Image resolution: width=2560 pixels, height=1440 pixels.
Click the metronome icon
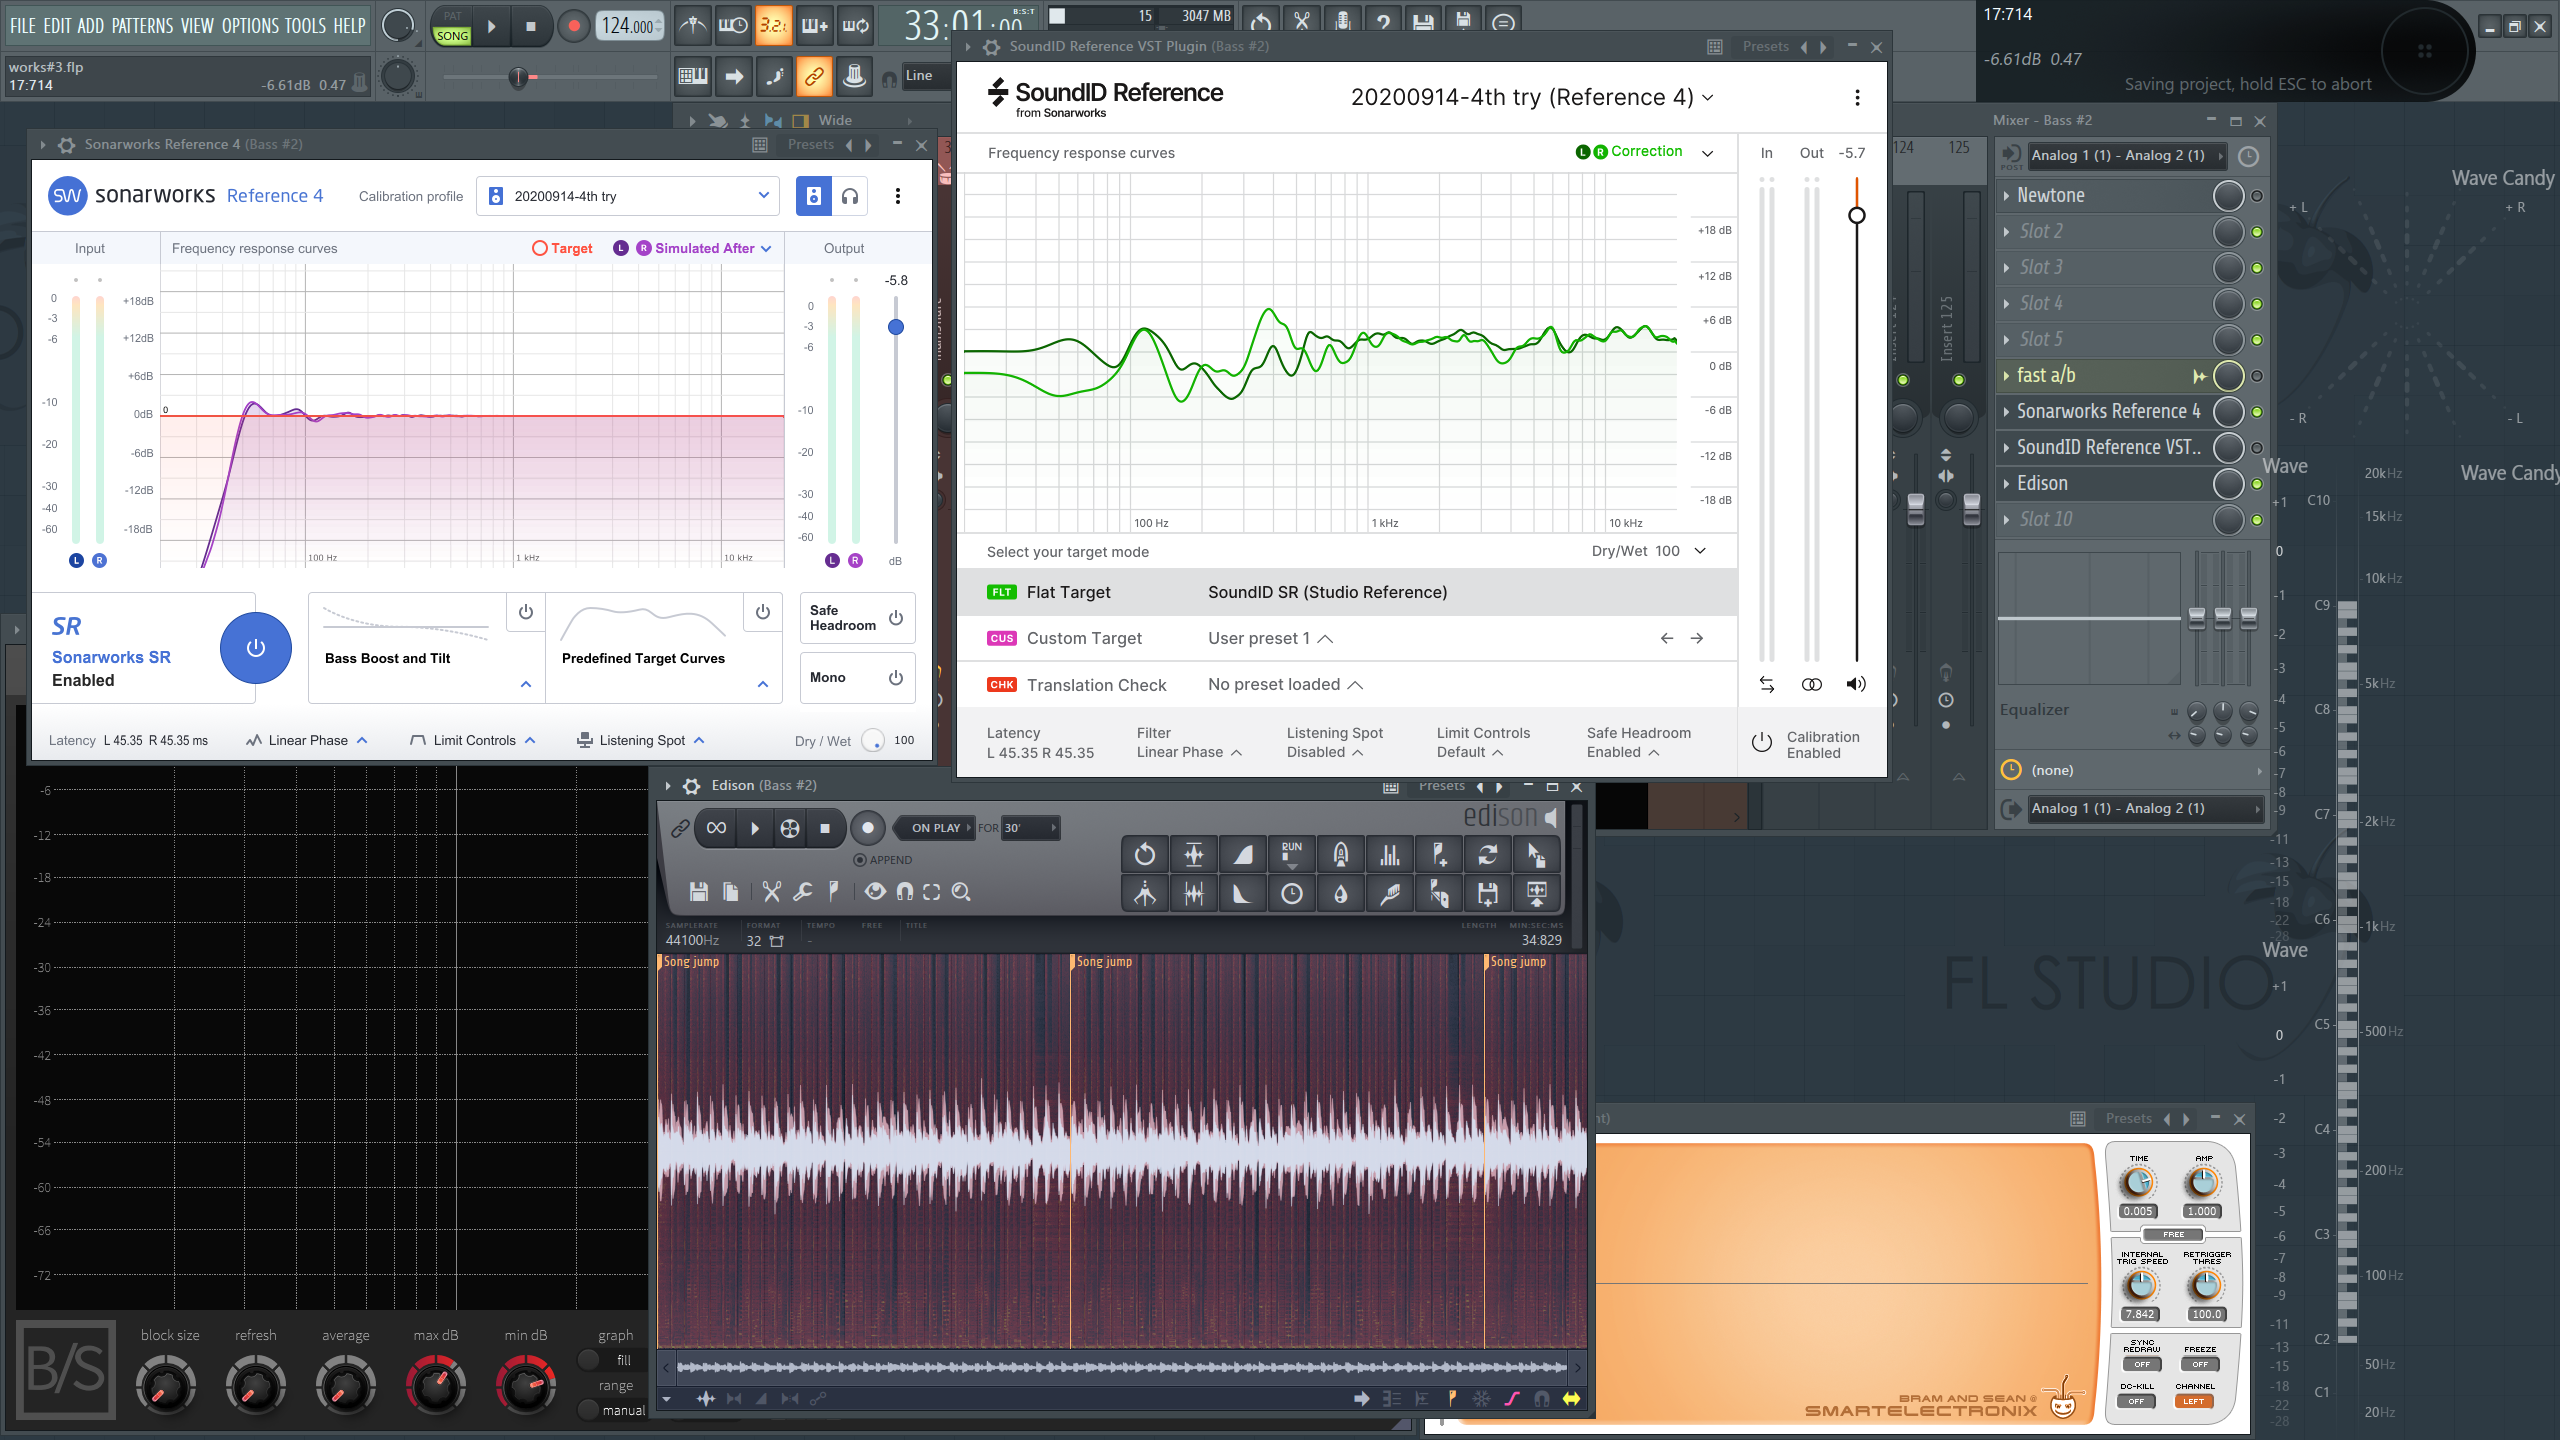point(692,25)
